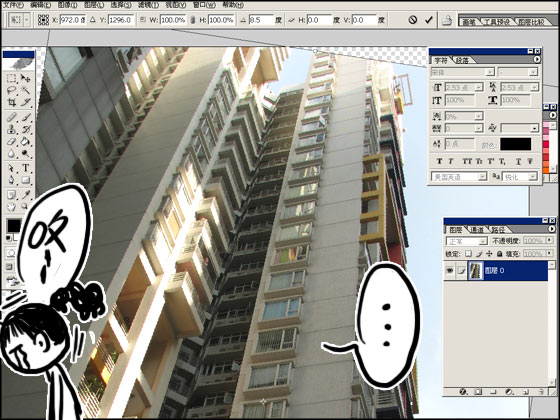
Task: Open the 滤镜(T) menu
Action: [x=148, y=5]
